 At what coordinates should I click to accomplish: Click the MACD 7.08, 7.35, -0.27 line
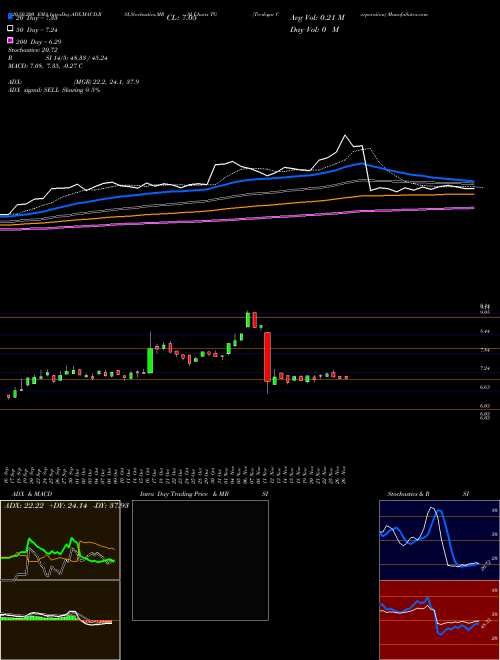click(x=45, y=66)
